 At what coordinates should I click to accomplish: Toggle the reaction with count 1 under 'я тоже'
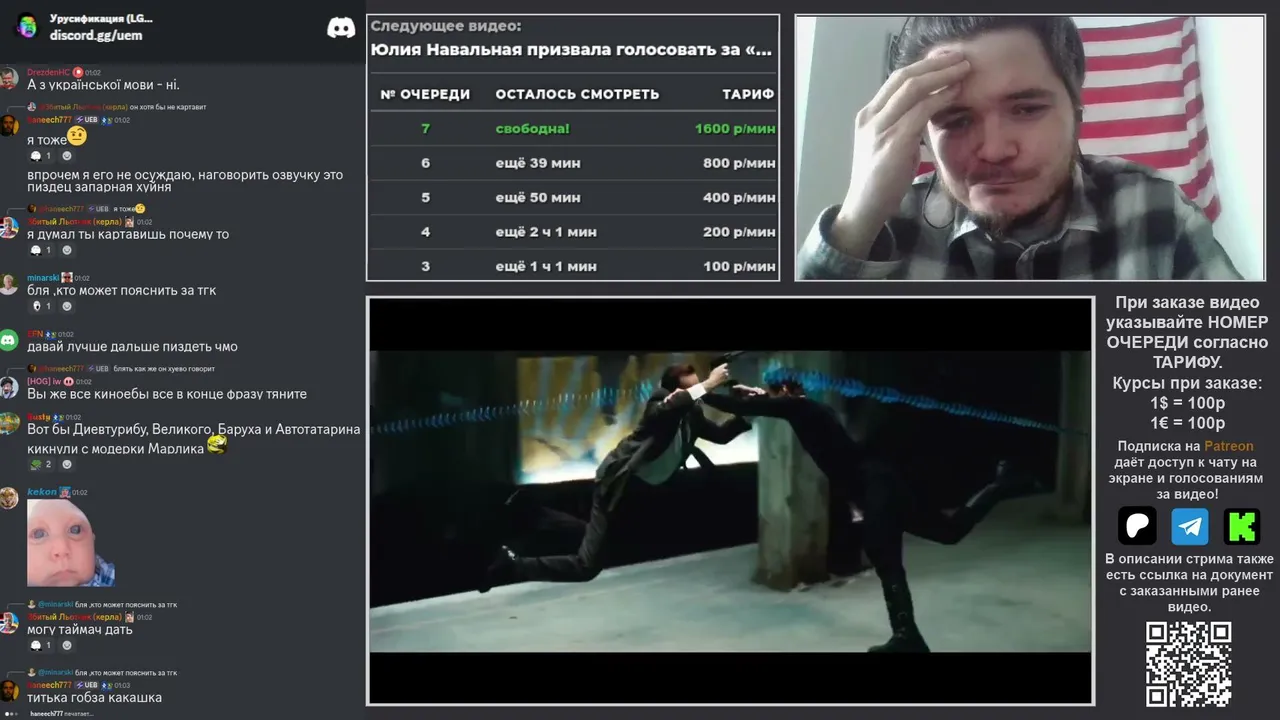pos(41,156)
